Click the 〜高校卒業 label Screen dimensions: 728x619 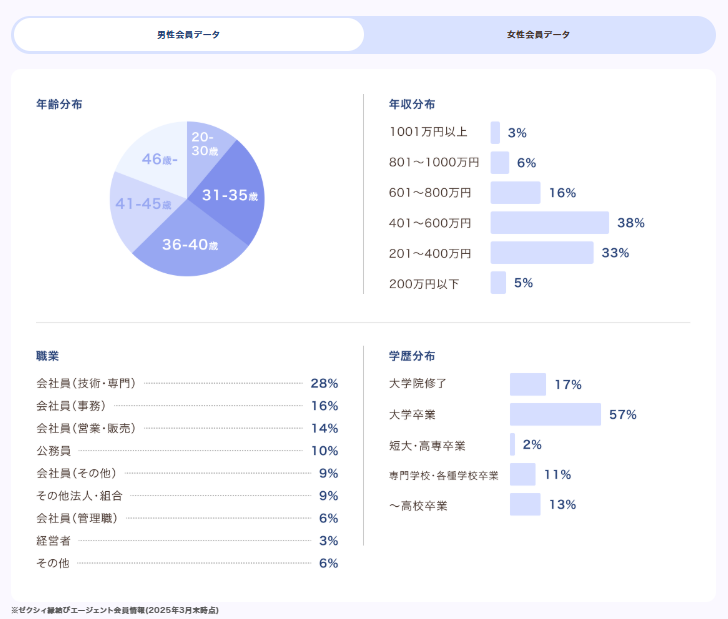418,506
